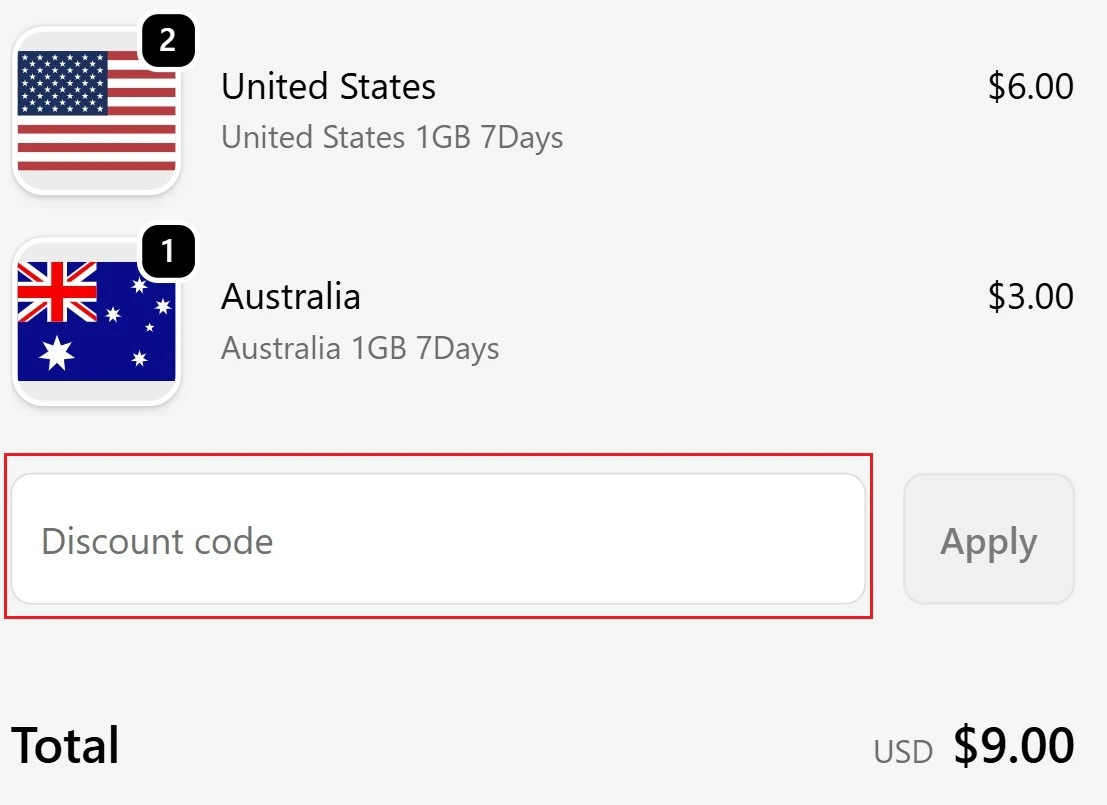
Task: Click the USD currency label
Action: pyautogui.click(x=902, y=752)
